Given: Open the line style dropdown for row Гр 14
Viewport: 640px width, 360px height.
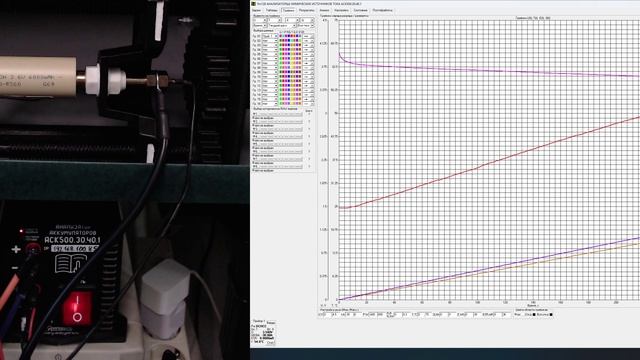Looking at the screenshot, I should point(309,94).
